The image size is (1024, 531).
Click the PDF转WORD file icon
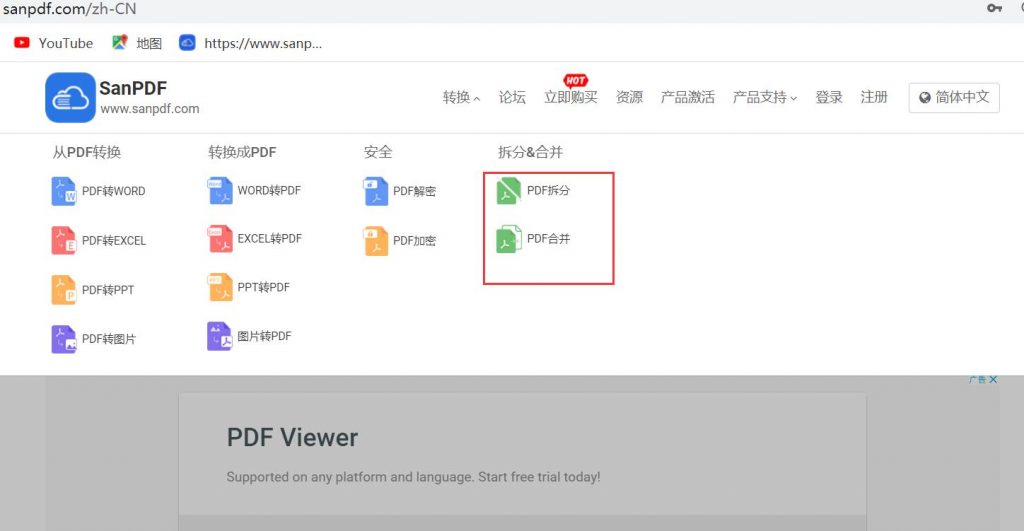coord(64,191)
